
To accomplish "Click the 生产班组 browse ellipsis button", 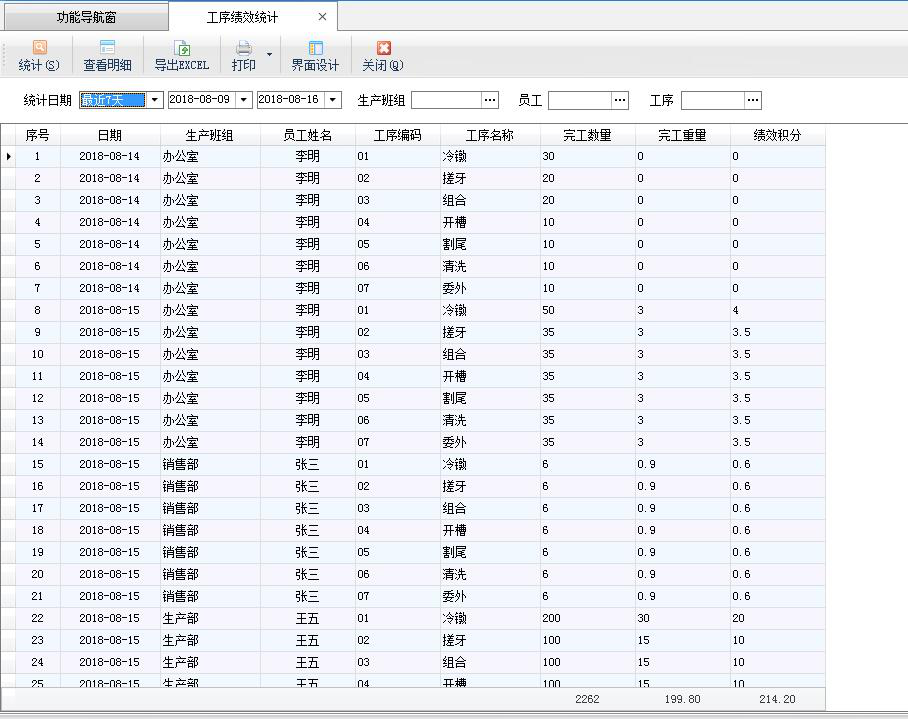I will click(490, 100).
